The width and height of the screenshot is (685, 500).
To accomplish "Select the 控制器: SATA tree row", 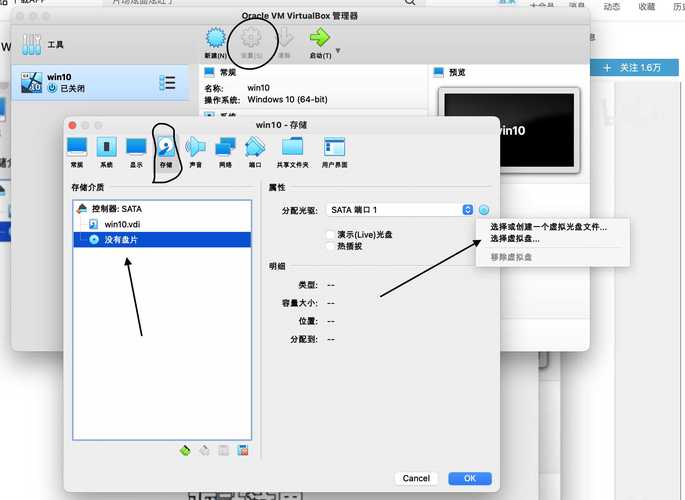I will [162, 209].
